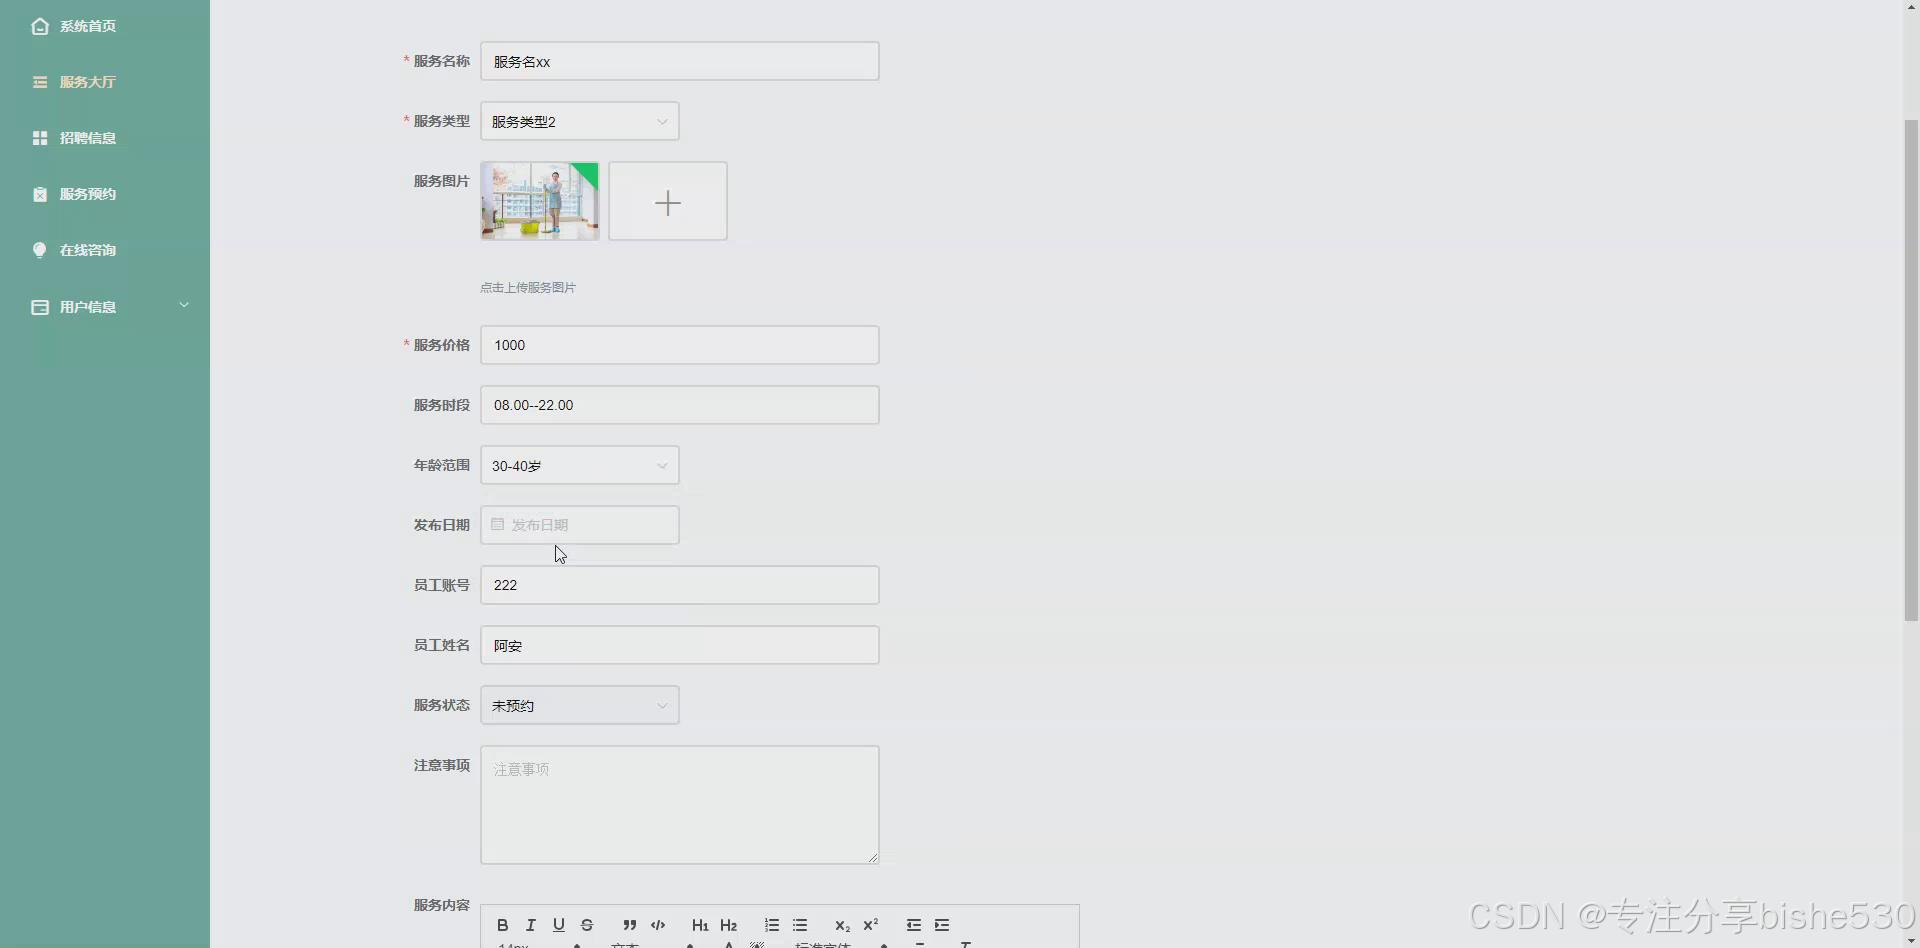Apply Heading 2 style
Screen dimensions: 1920x948
point(728,925)
